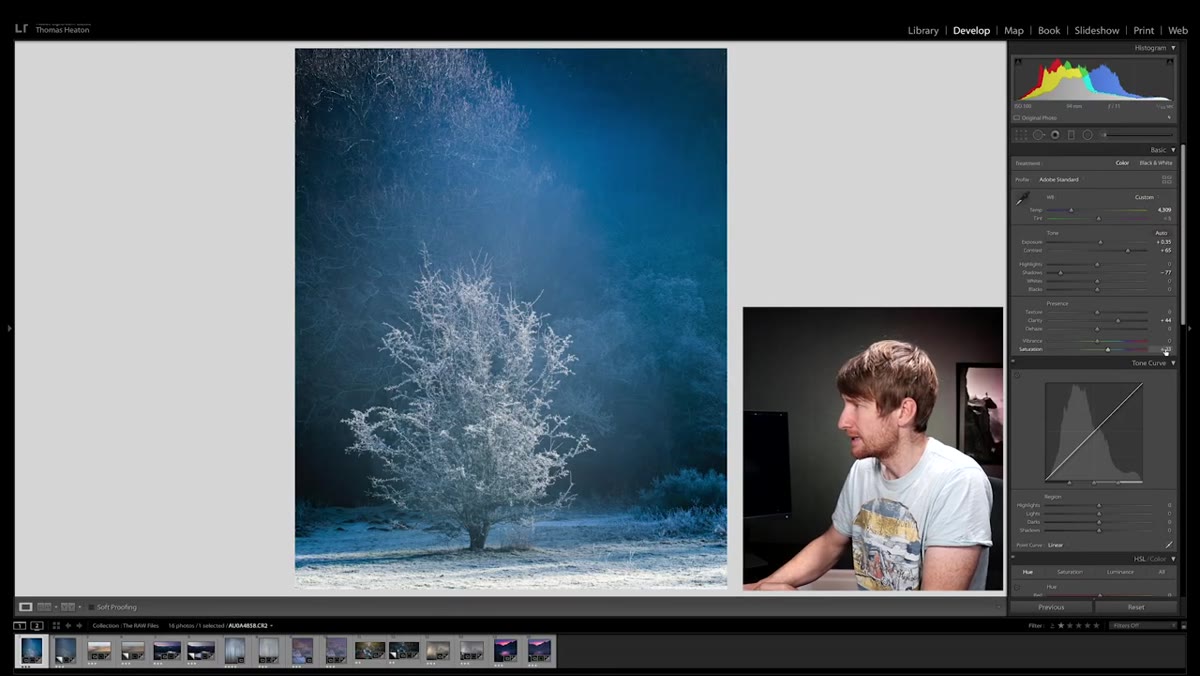
Task: Toggle shadow clipping indicator in histogram
Action: pyautogui.click(x=1018, y=60)
